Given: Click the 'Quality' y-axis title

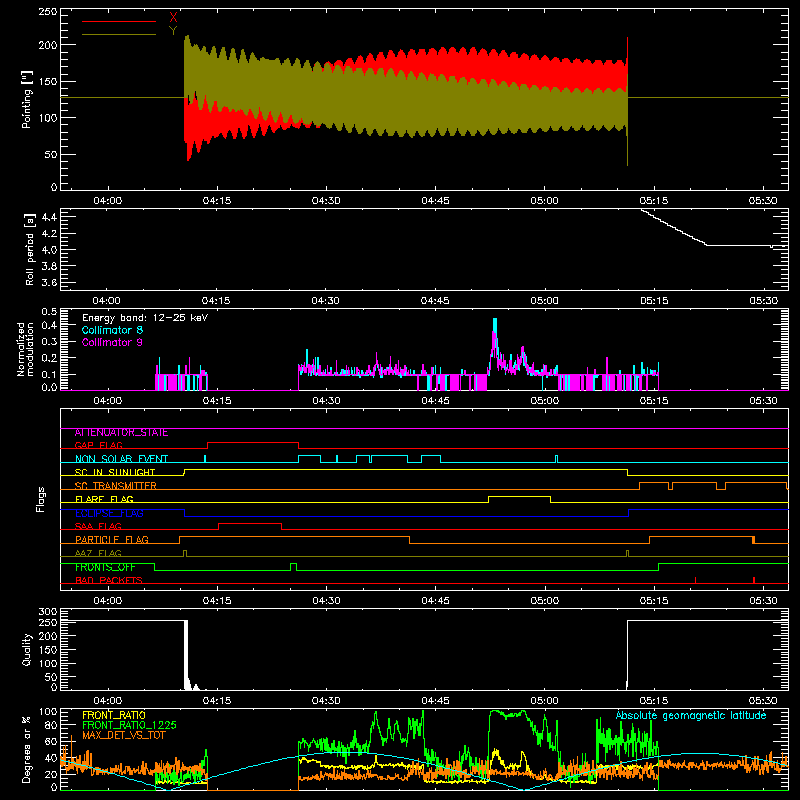Looking at the screenshot, I should [27, 649].
